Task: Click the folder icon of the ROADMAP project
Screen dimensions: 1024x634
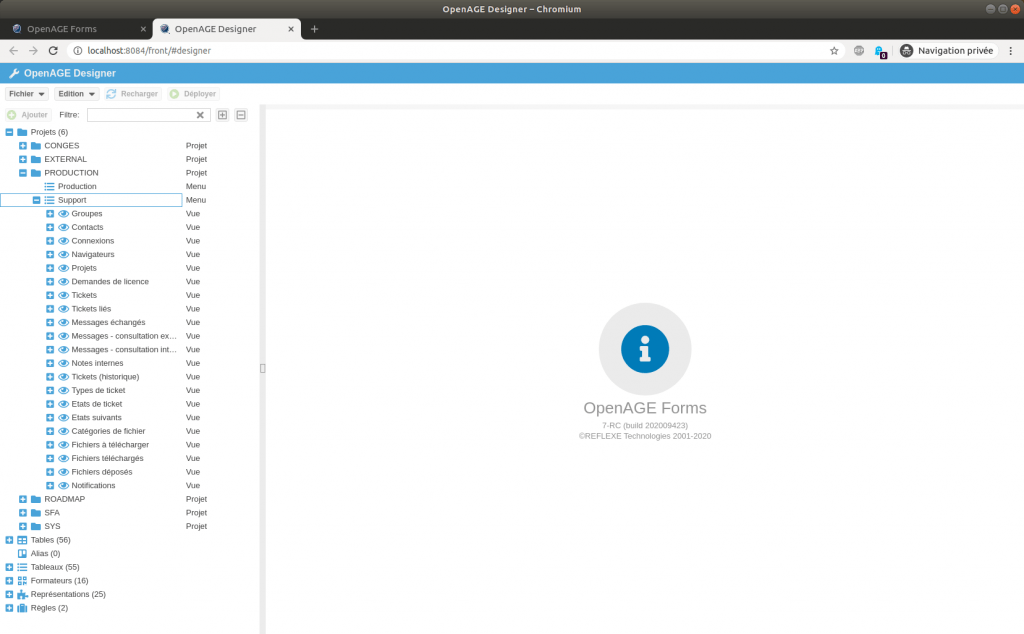Action: tap(36, 499)
